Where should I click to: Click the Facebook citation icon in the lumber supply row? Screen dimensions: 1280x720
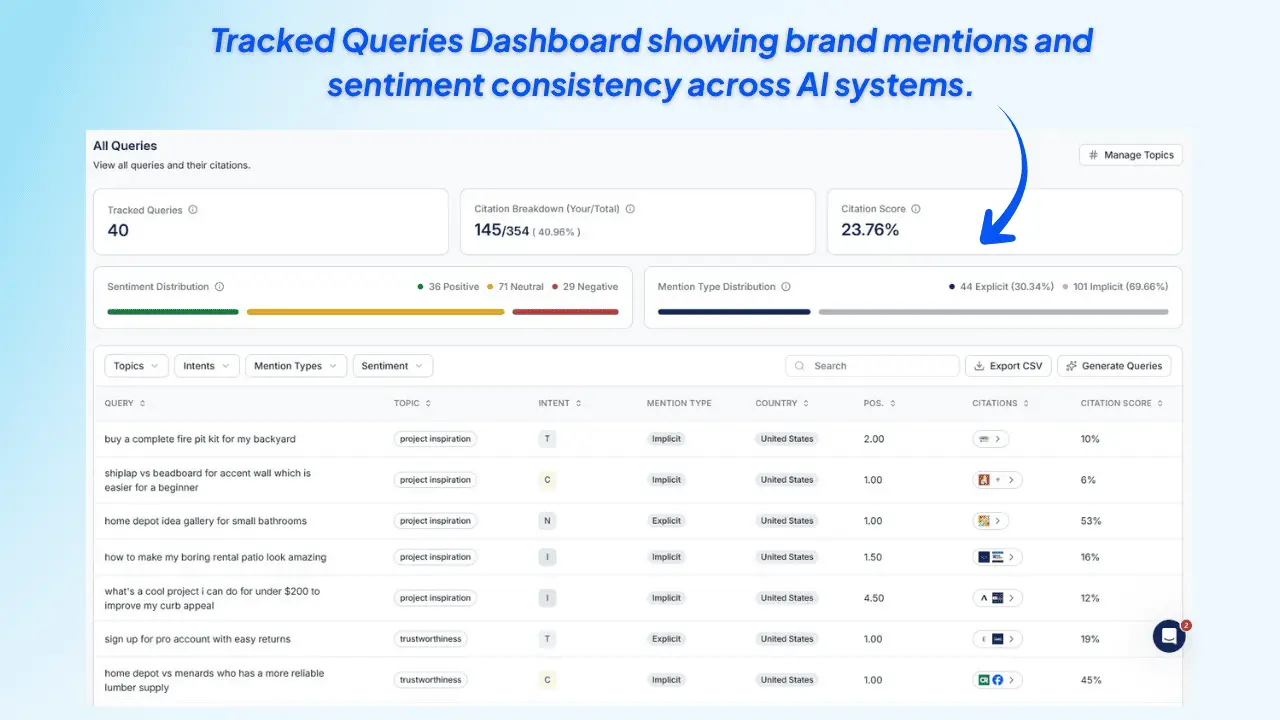[997, 679]
